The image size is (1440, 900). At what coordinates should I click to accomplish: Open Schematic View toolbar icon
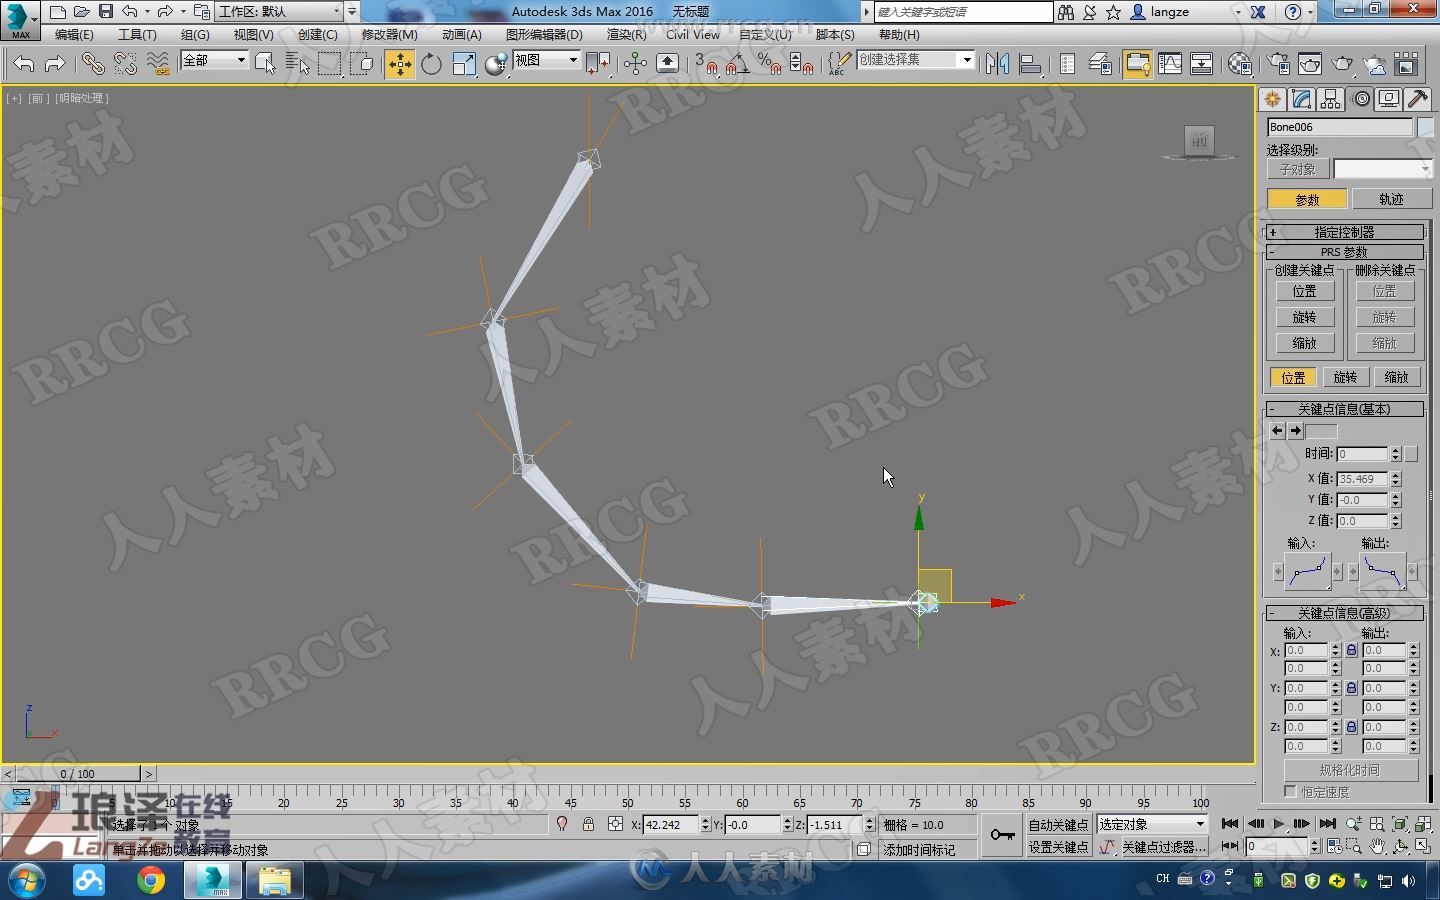pyautogui.click(x=1201, y=64)
